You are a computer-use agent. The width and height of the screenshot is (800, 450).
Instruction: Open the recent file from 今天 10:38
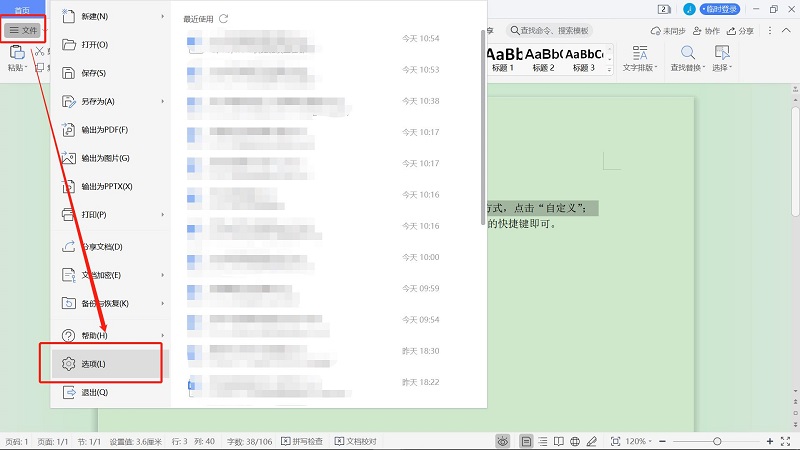pos(314,105)
